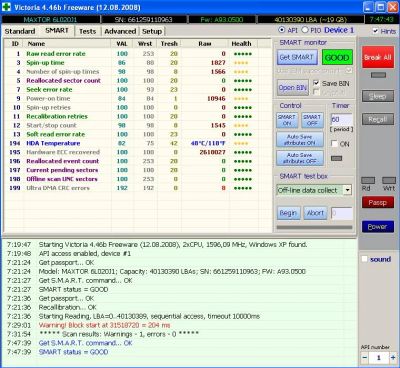The height and width of the screenshot is (368, 400).
Task: Click the red Break All button
Action: point(378,57)
